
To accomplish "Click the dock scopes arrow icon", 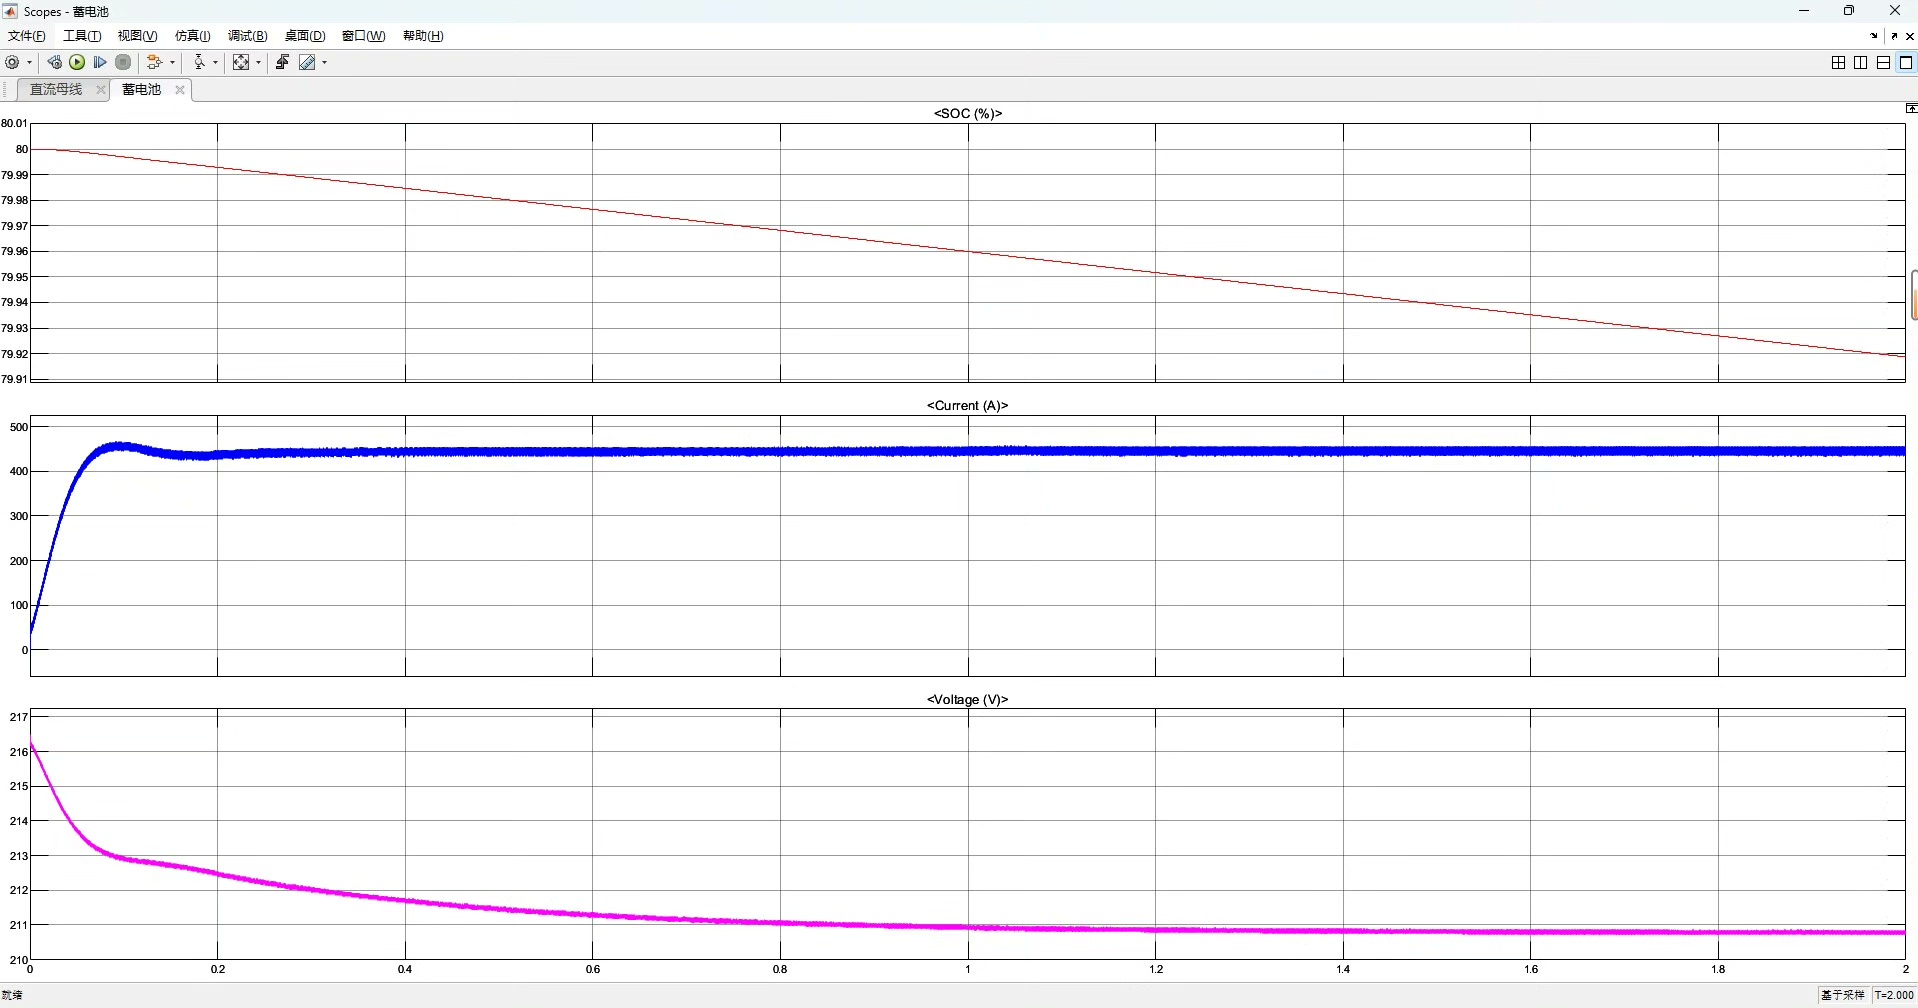I will coord(1874,36).
